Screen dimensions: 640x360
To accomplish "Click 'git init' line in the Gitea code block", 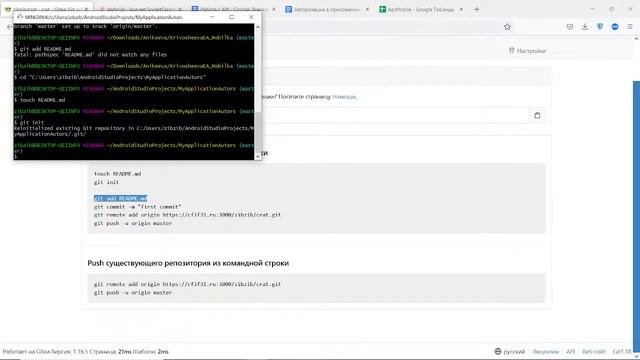I will click(106, 182).
